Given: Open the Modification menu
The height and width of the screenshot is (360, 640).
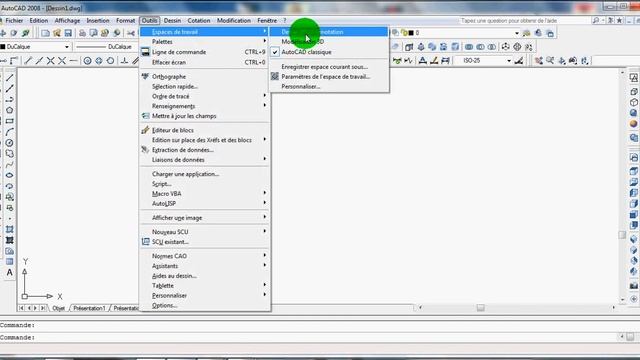Looking at the screenshot, I should click(x=234, y=20).
